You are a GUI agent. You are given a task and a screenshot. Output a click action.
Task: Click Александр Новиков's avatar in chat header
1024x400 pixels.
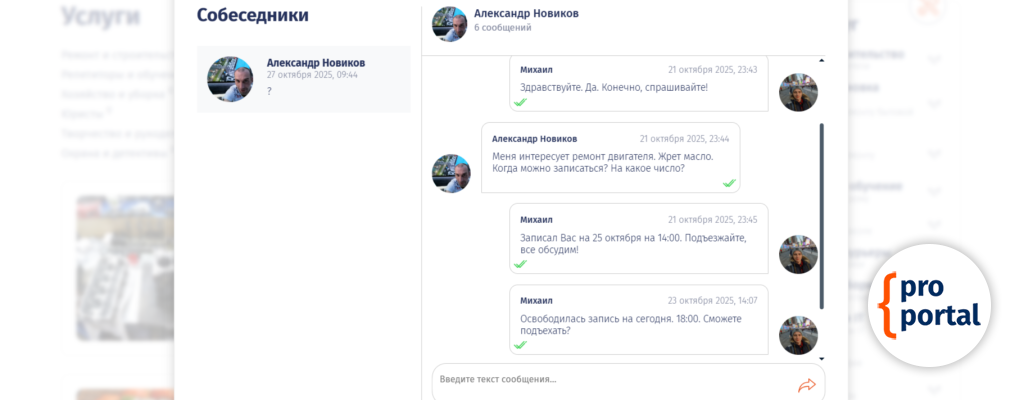[450, 24]
